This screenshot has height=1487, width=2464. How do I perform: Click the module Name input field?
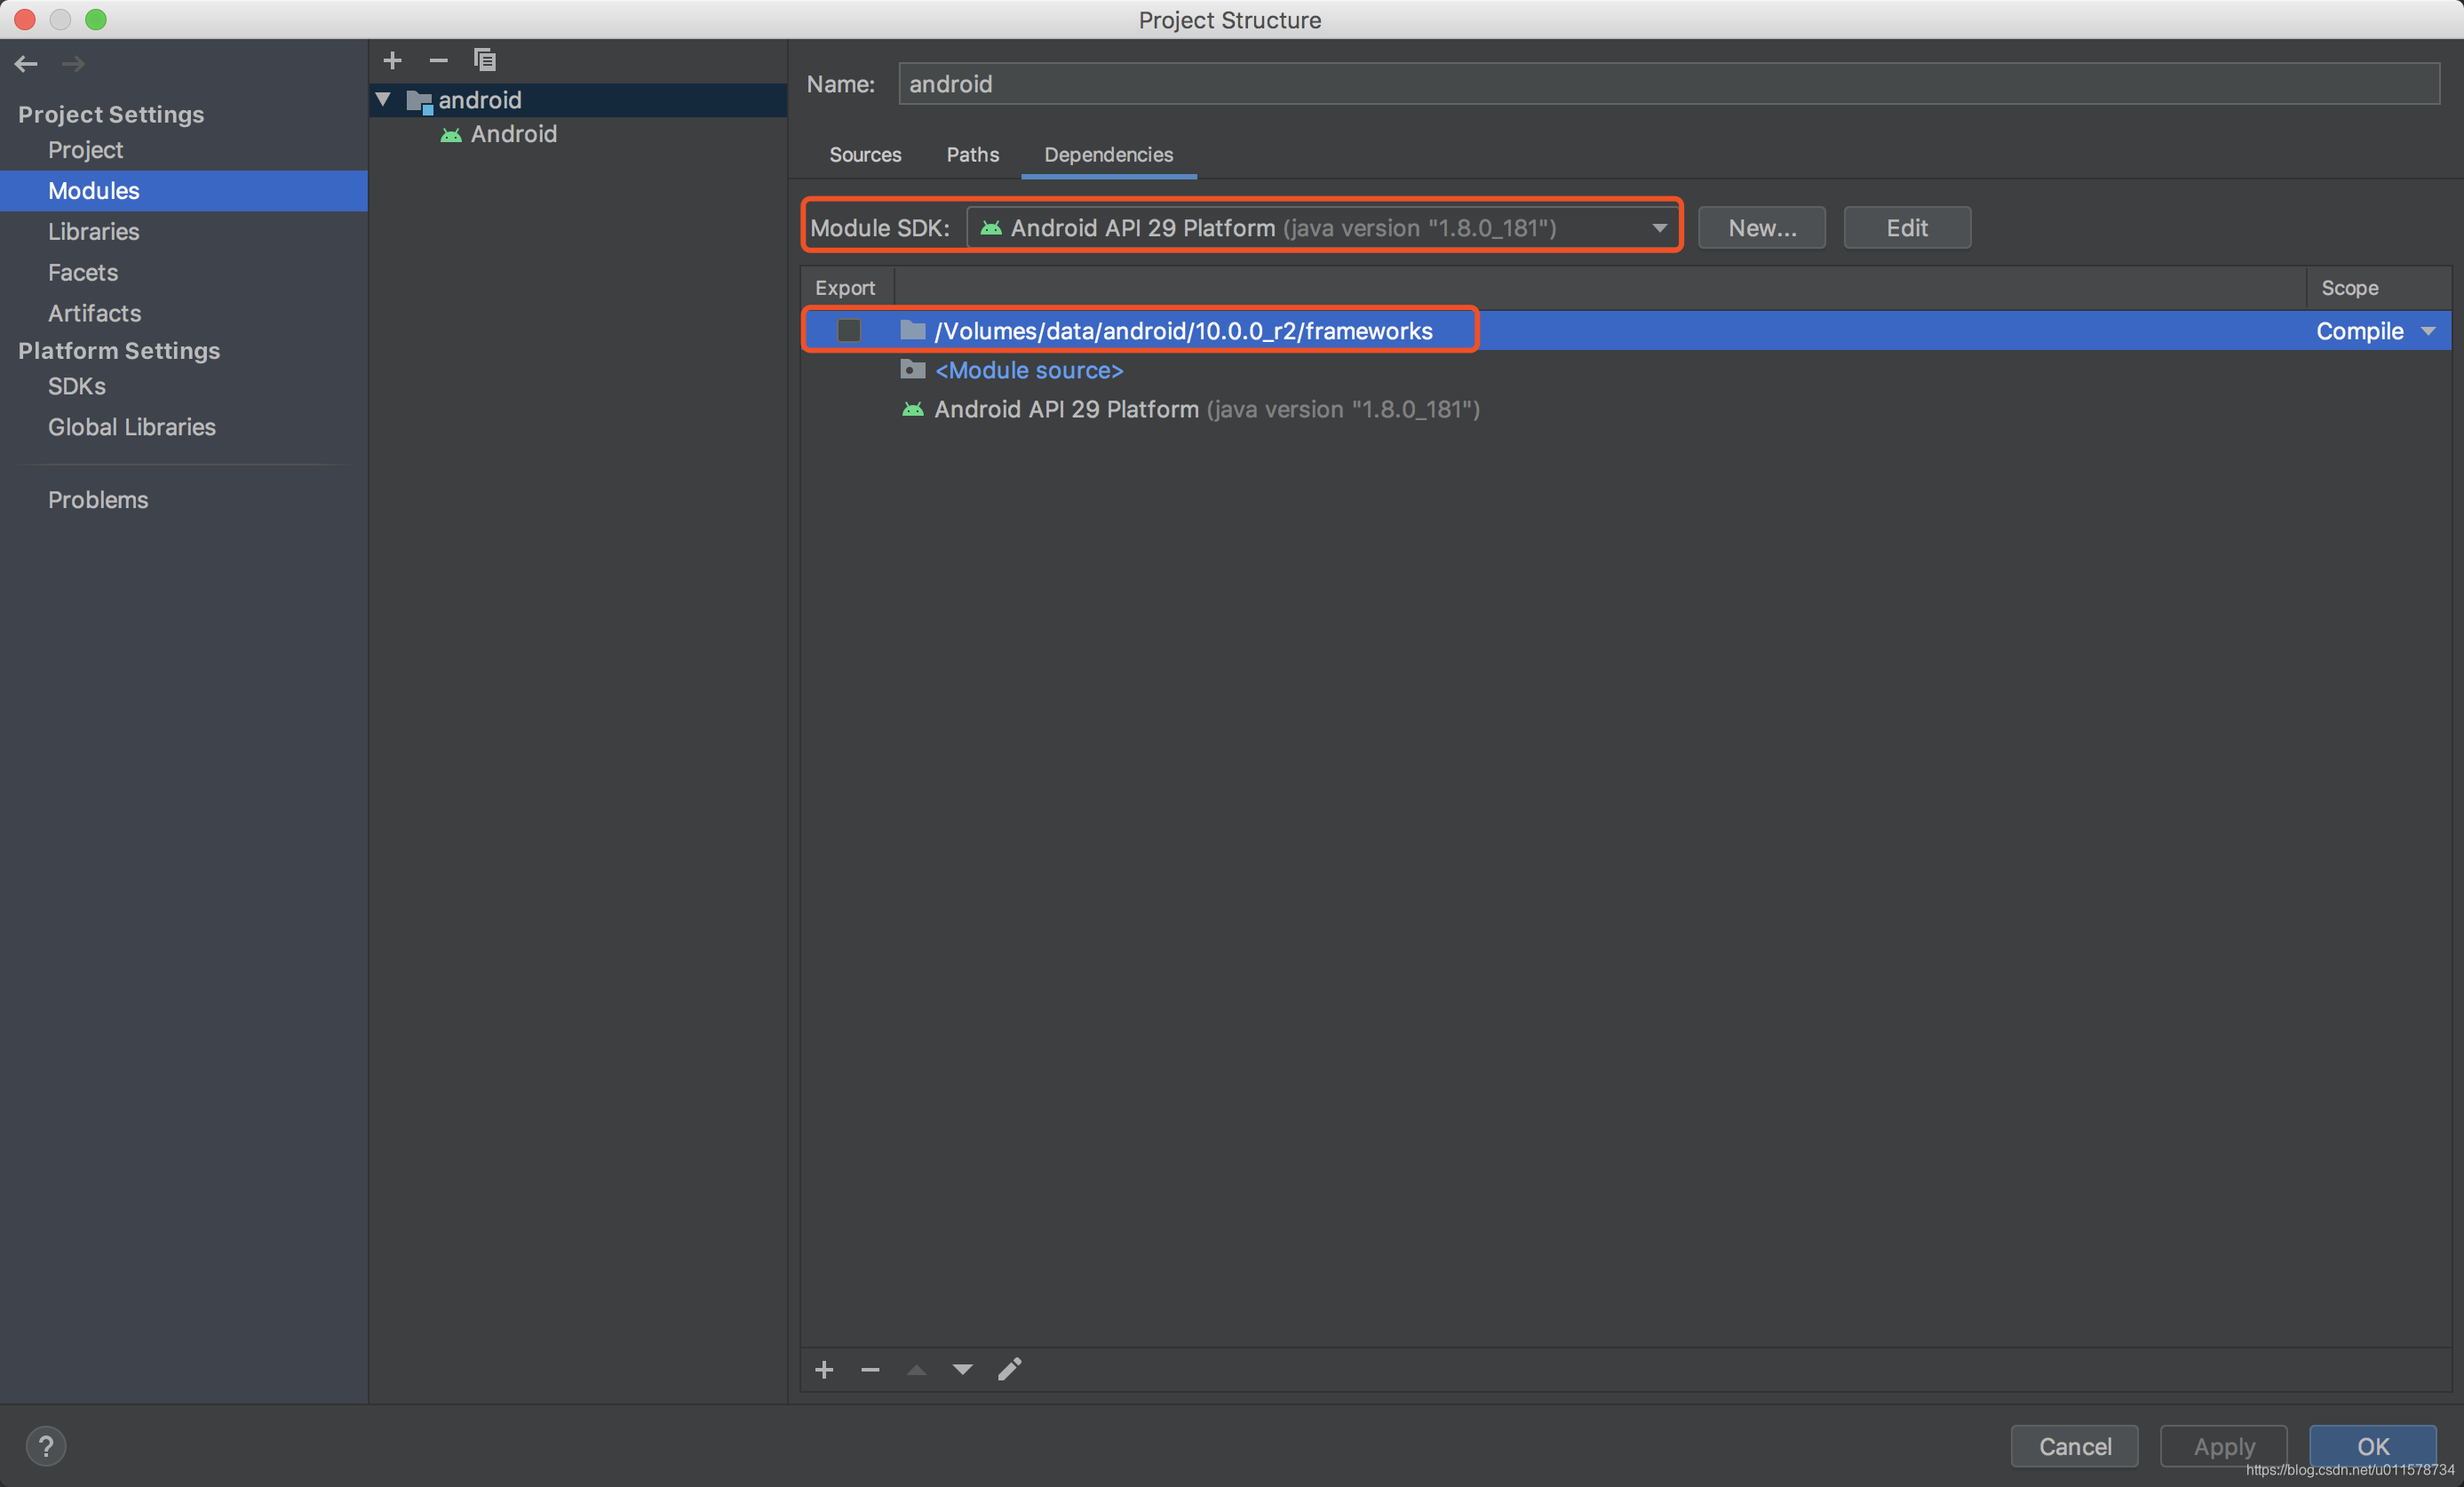click(x=1669, y=84)
